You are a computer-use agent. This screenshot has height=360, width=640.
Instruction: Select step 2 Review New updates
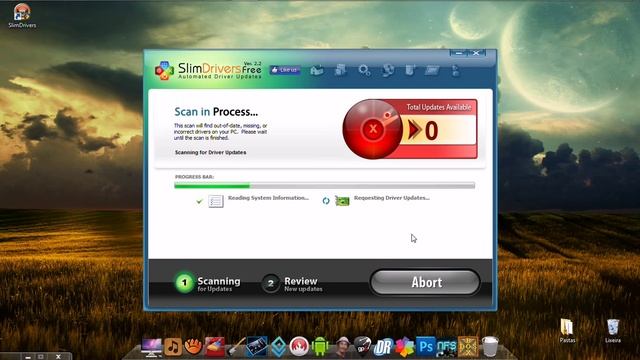tap(292, 283)
